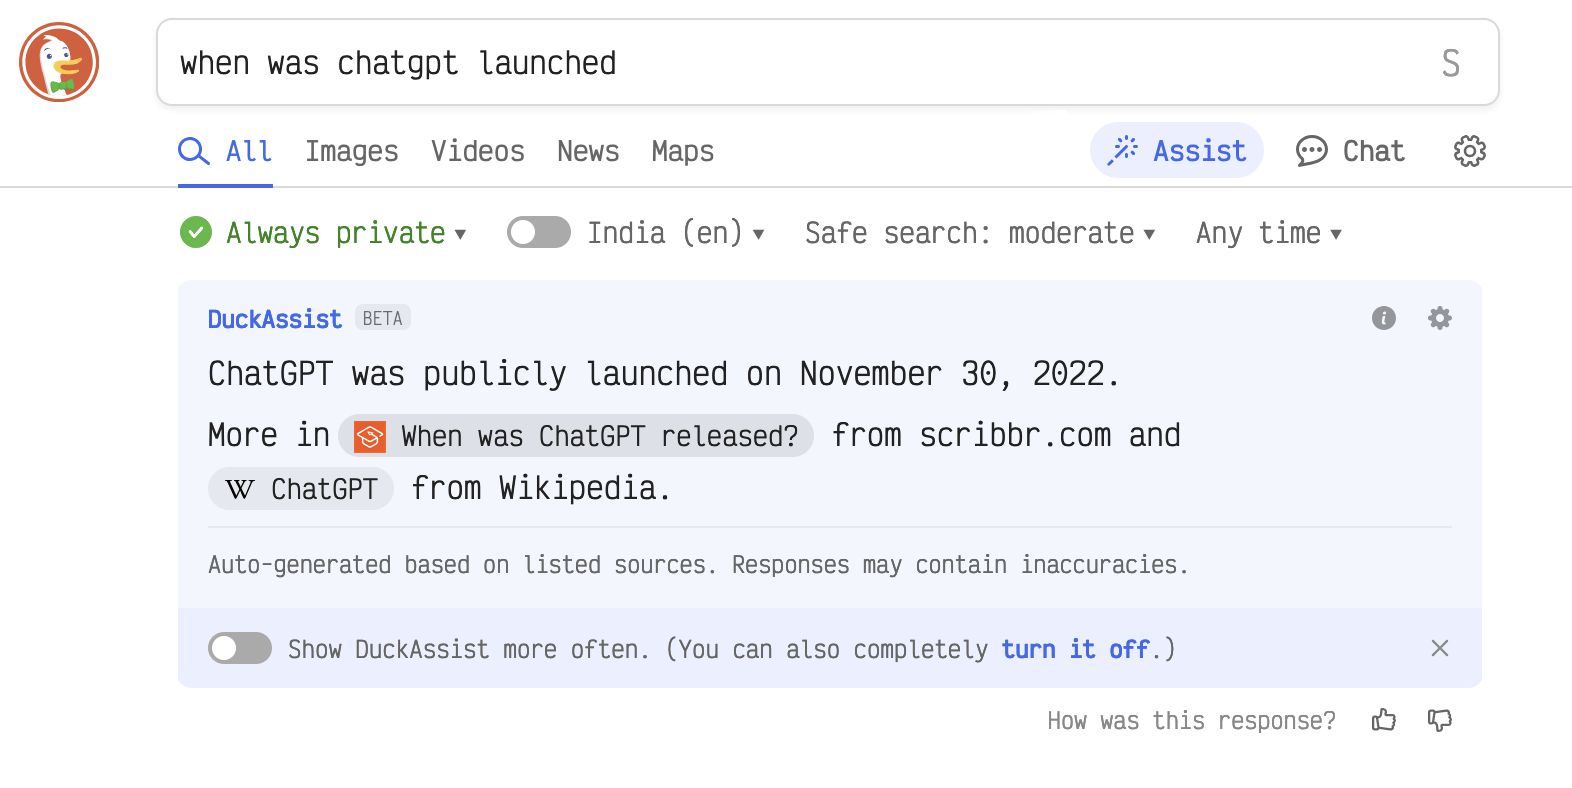This screenshot has width=1572, height=788.
Task: Toggle the India region switch
Action: [539, 233]
